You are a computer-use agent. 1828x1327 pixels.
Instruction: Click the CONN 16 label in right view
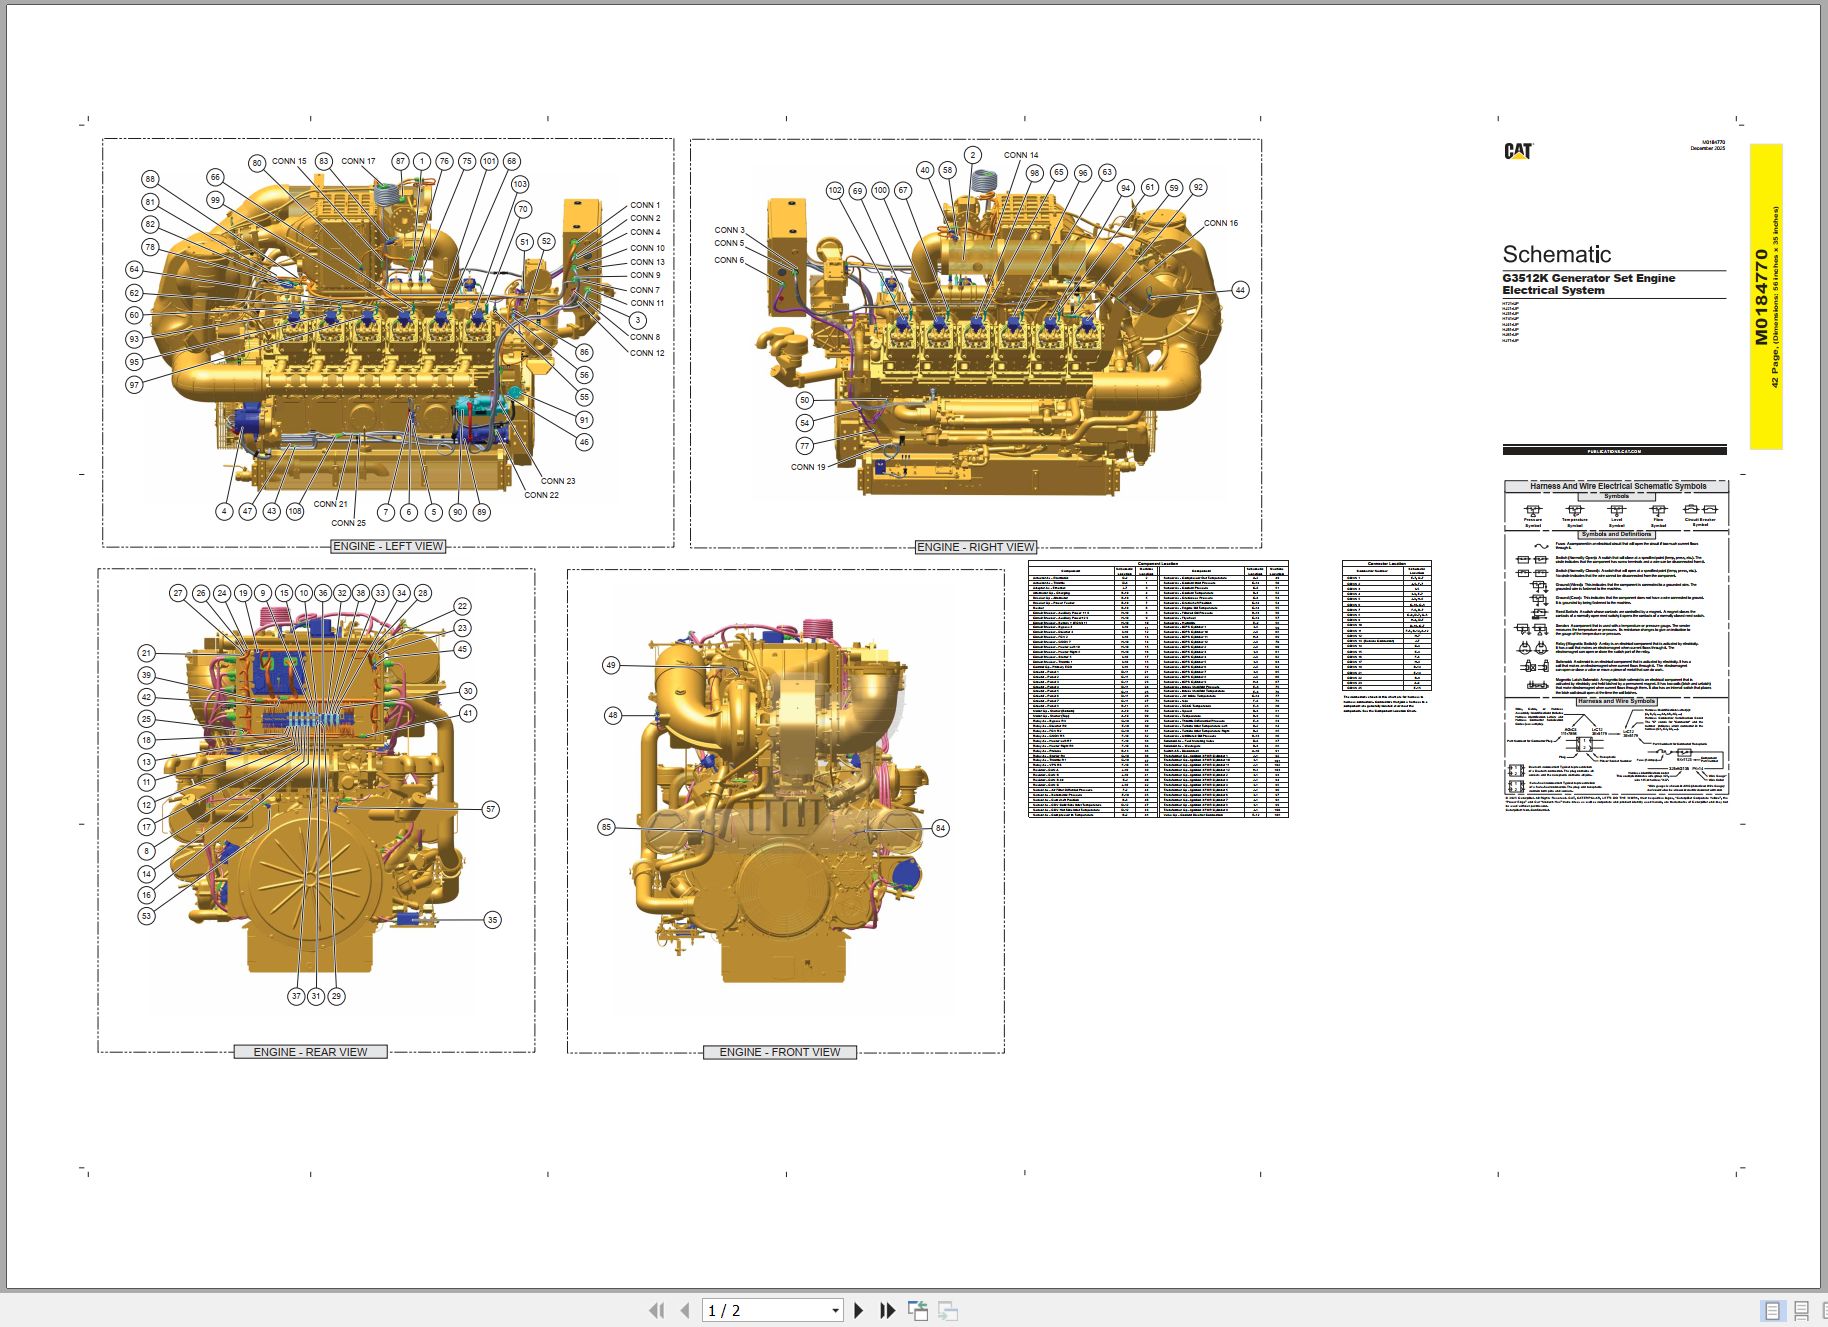click(1220, 223)
